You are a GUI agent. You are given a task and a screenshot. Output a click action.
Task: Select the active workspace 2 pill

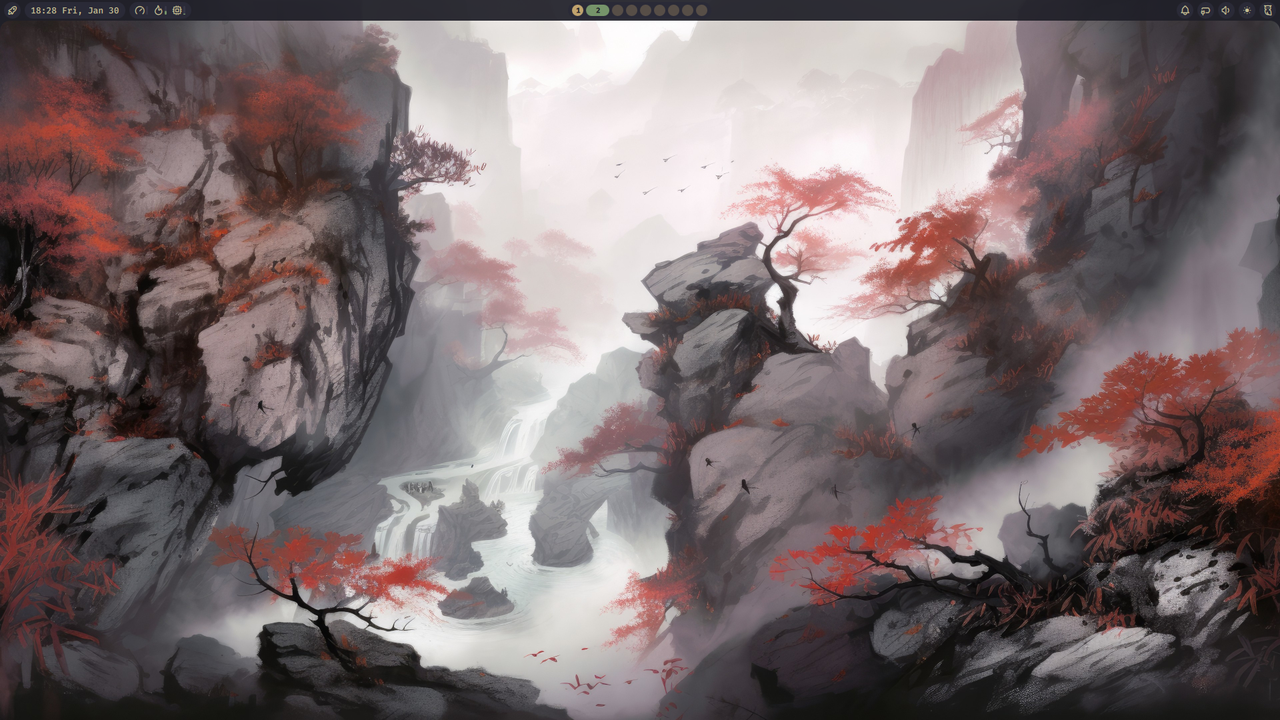pos(597,10)
